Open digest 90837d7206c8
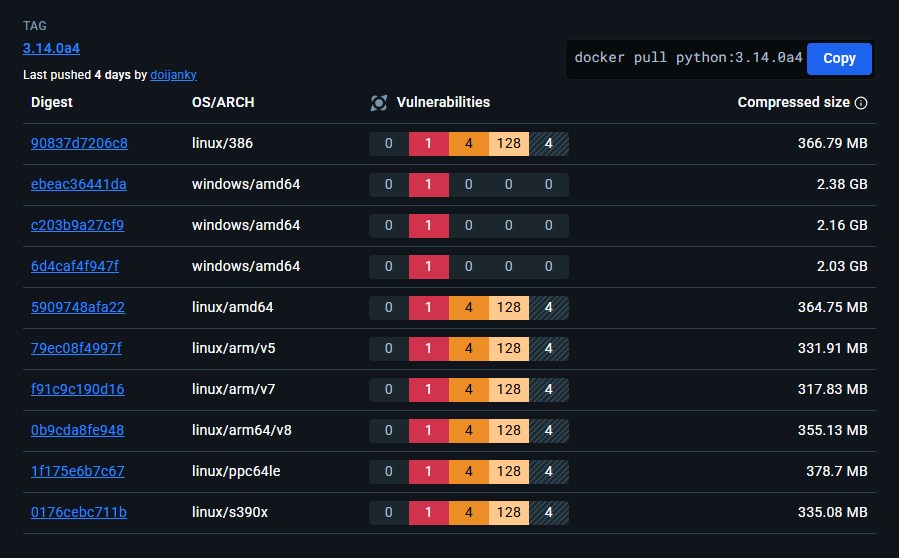This screenshot has height=558, width=899. click(x=79, y=143)
